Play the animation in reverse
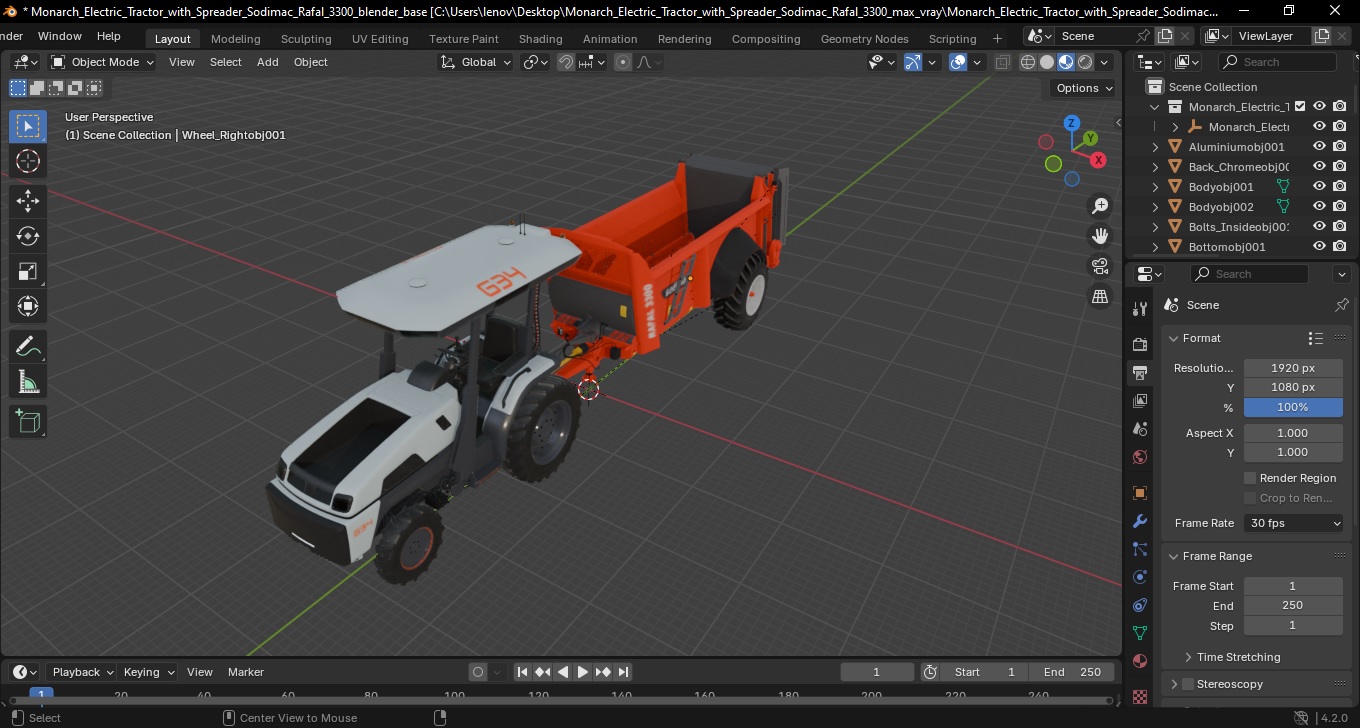 pyautogui.click(x=563, y=672)
